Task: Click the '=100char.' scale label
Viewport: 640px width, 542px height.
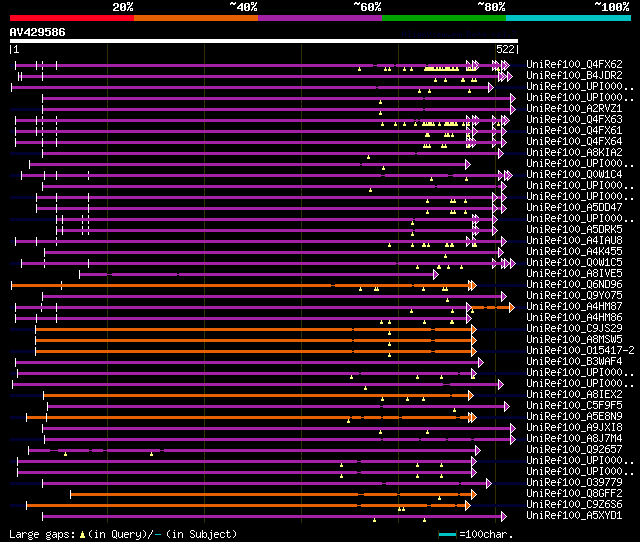Action: click(x=486, y=534)
